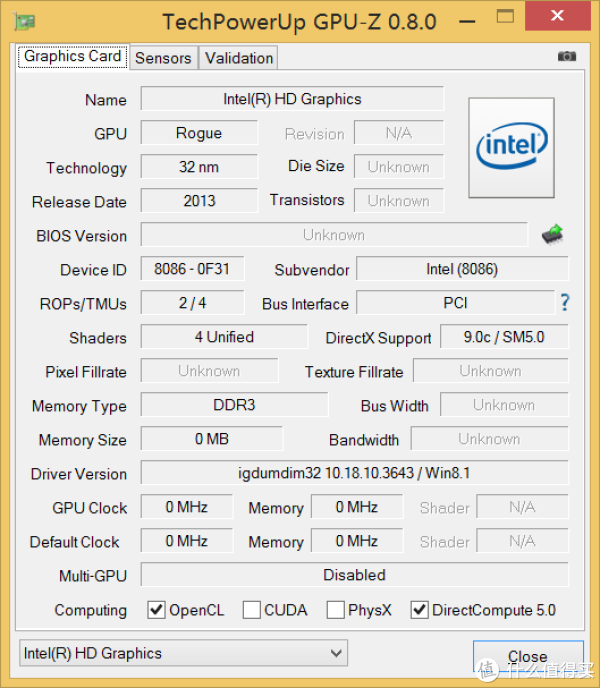This screenshot has height=688, width=600.
Task: Click the TechPowerUp GPU-Z 0.8.0 title text
Action: (299, 22)
